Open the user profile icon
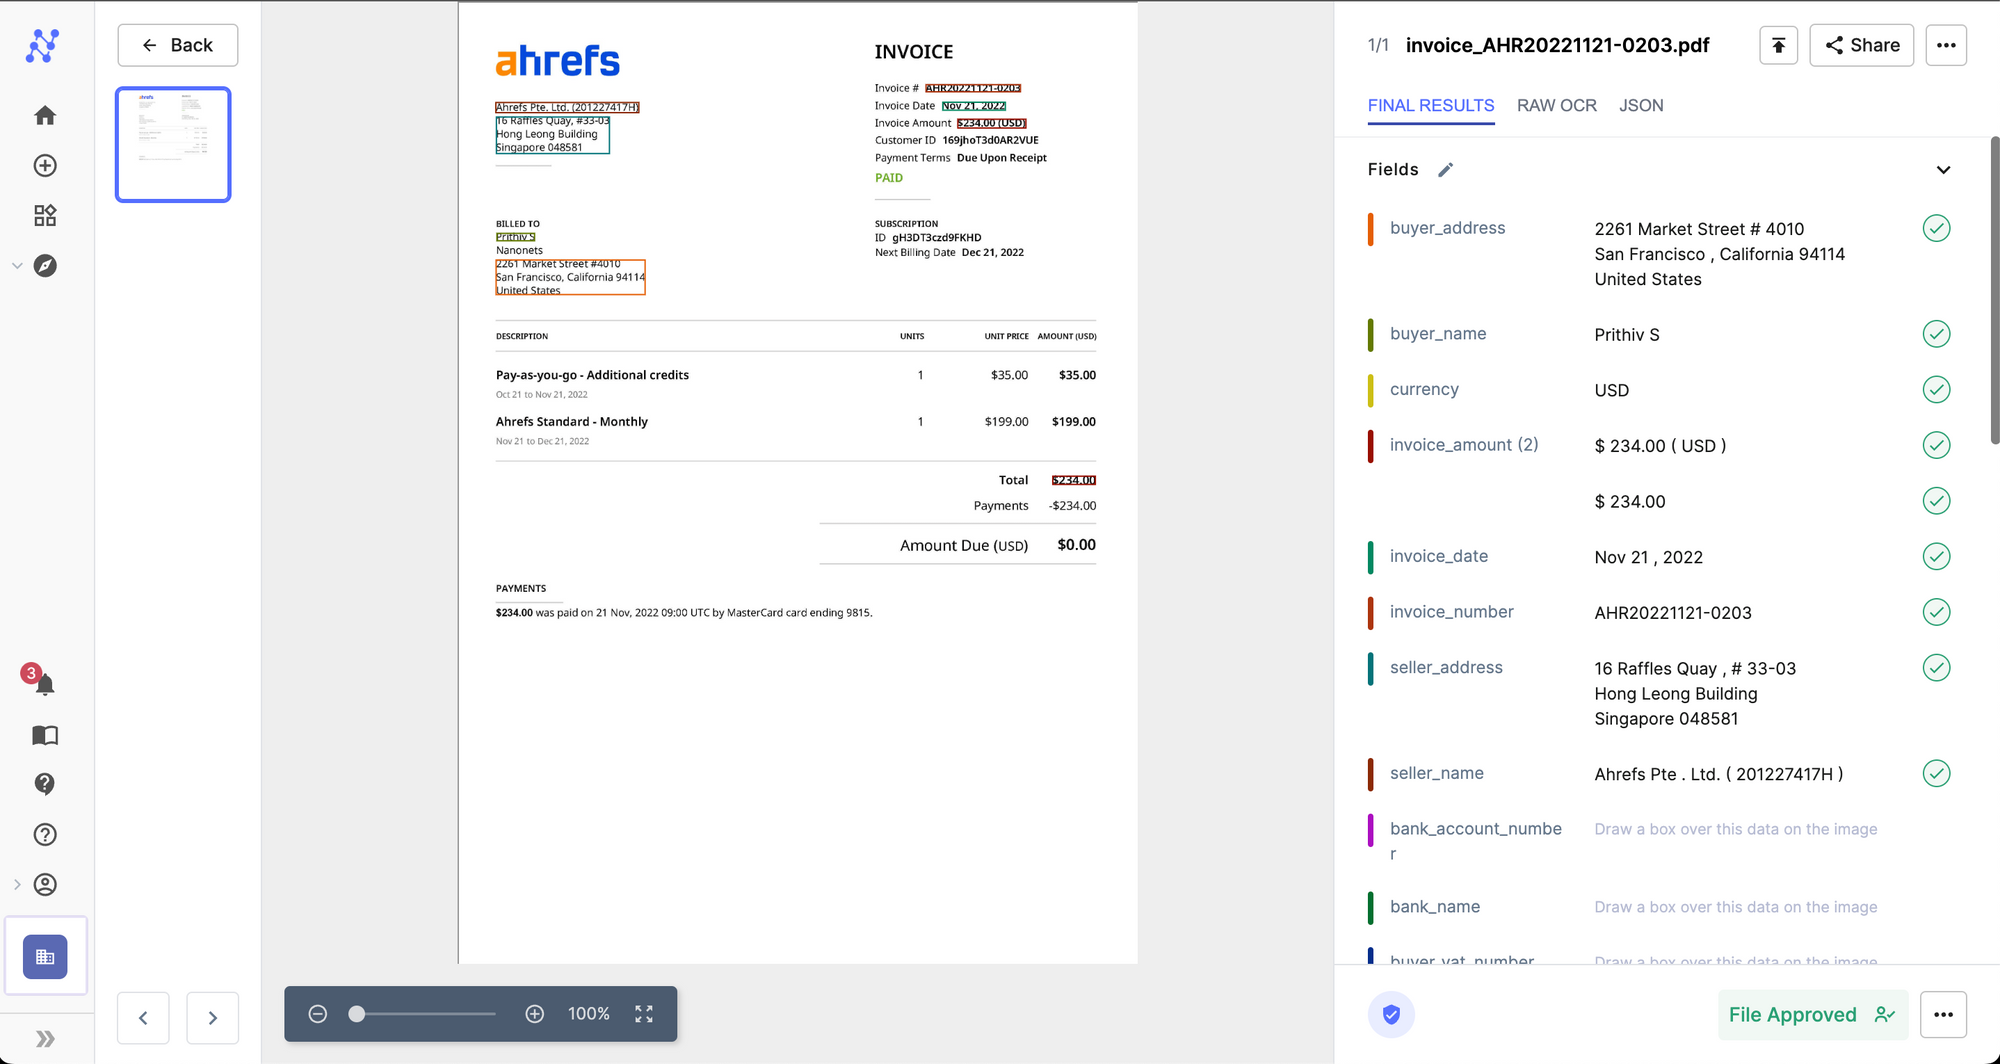 44,884
